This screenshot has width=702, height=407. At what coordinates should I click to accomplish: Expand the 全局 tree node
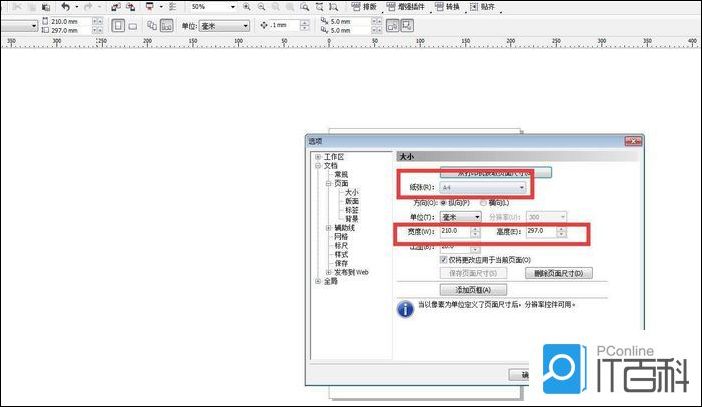click(x=318, y=281)
